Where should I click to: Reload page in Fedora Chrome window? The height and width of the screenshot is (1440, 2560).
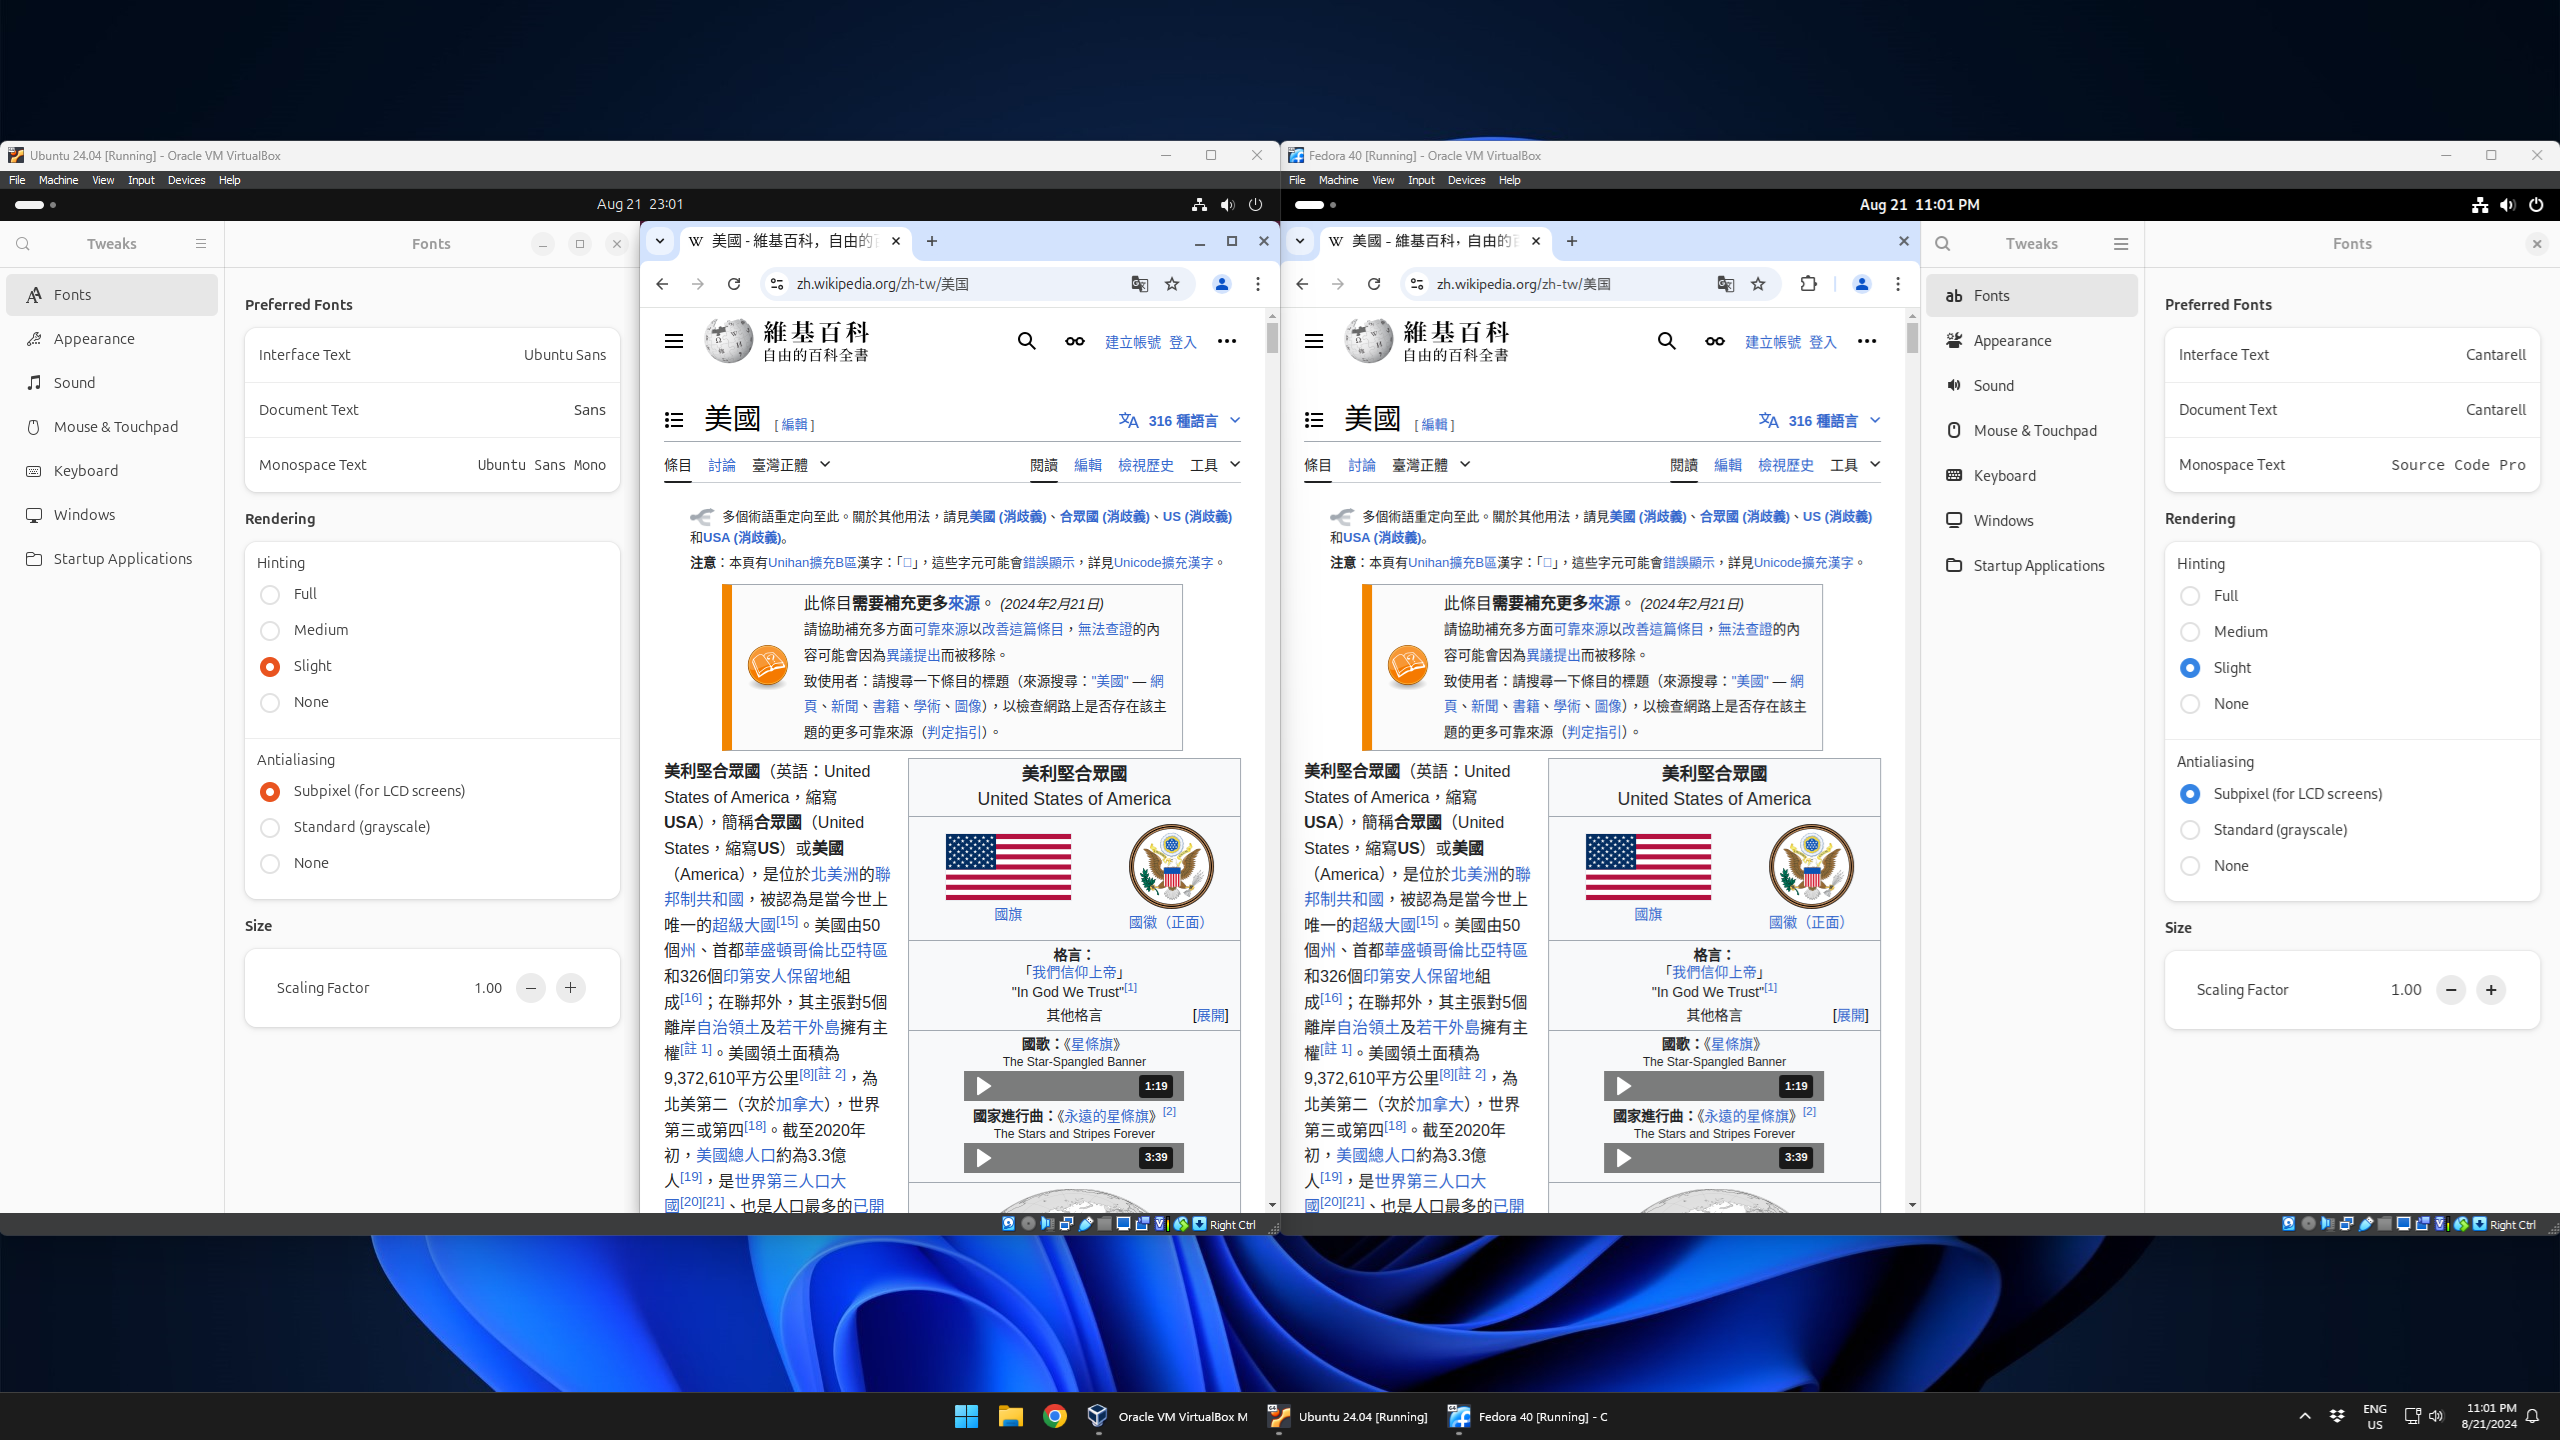click(1374, 284)
